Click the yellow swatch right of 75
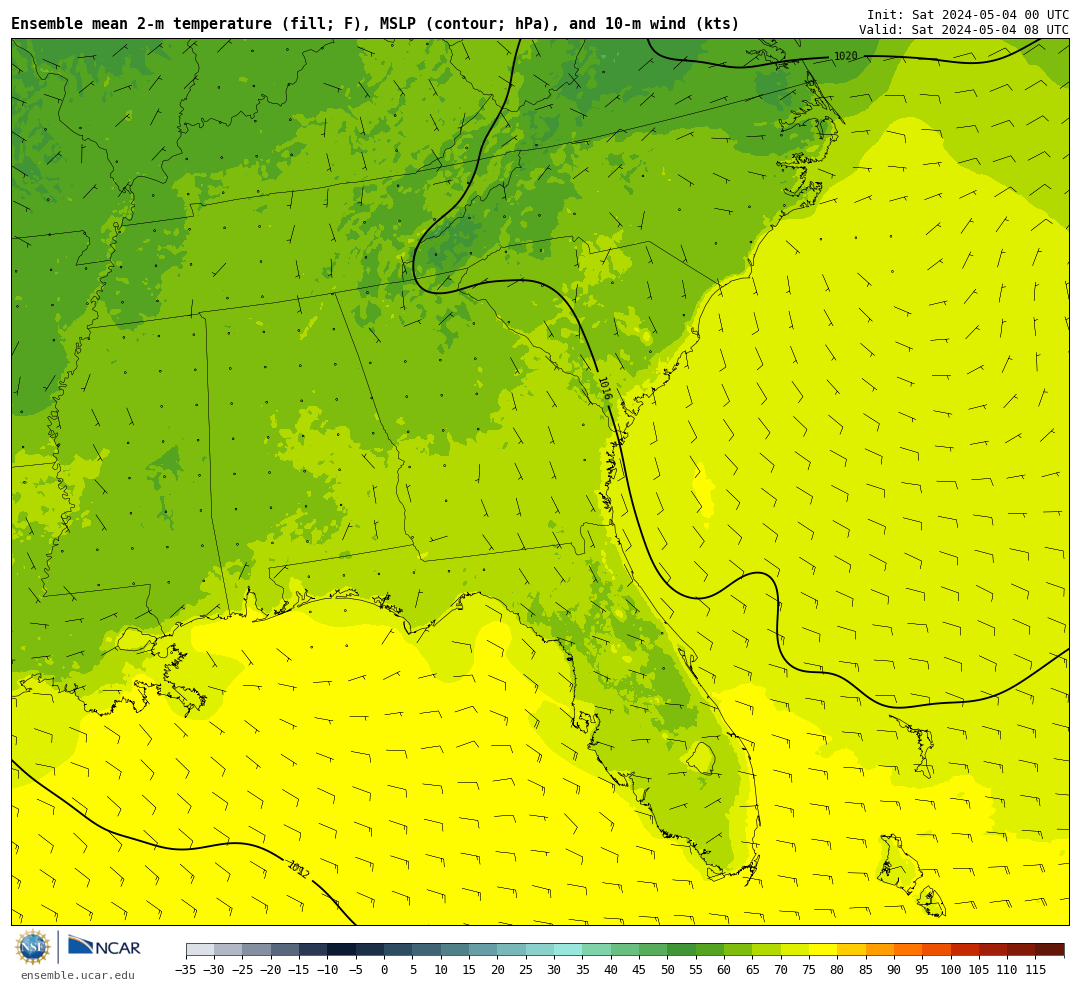Screen dimensions: 1080x988 [x=822, y=950]
